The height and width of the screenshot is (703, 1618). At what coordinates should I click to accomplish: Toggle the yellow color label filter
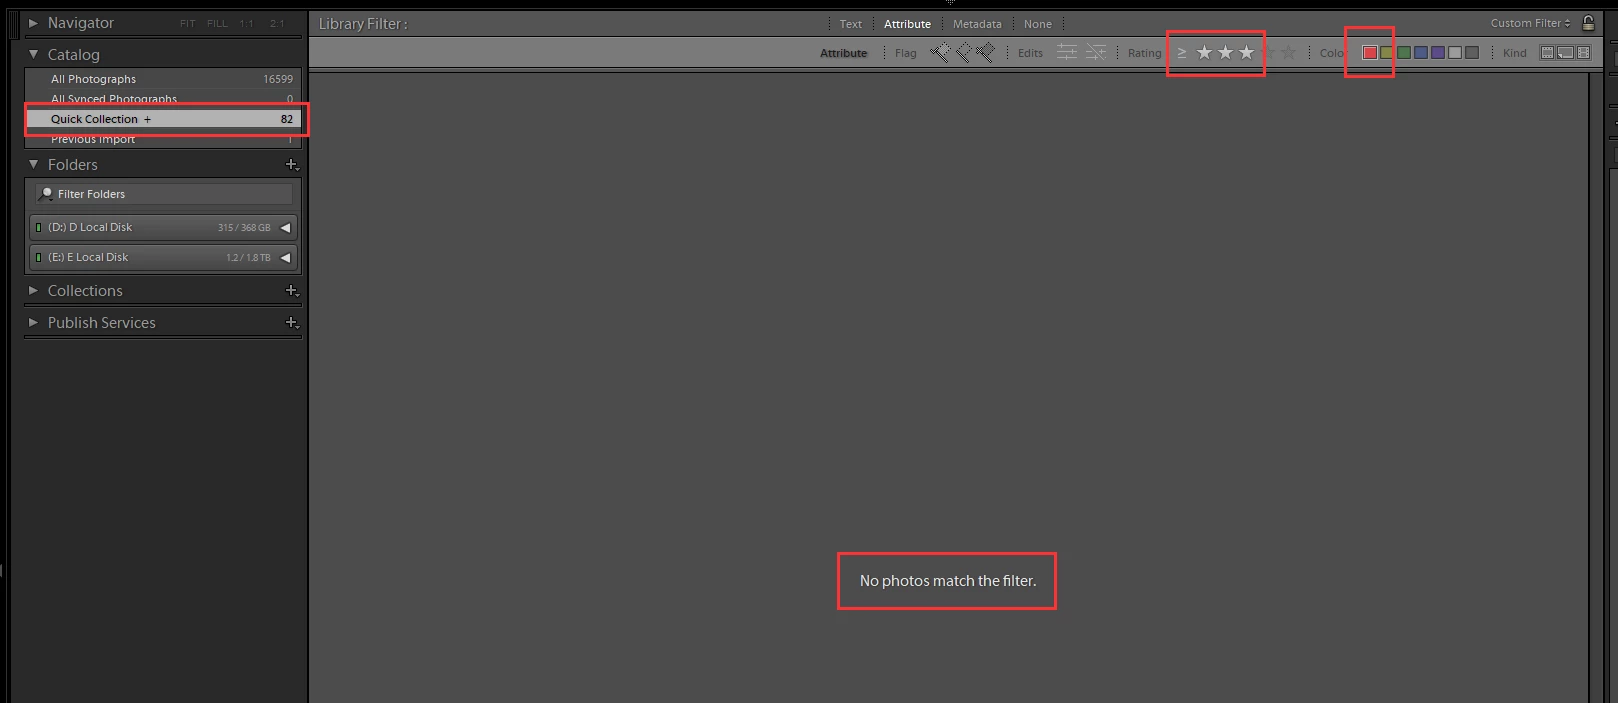[x=1387, y=53]
